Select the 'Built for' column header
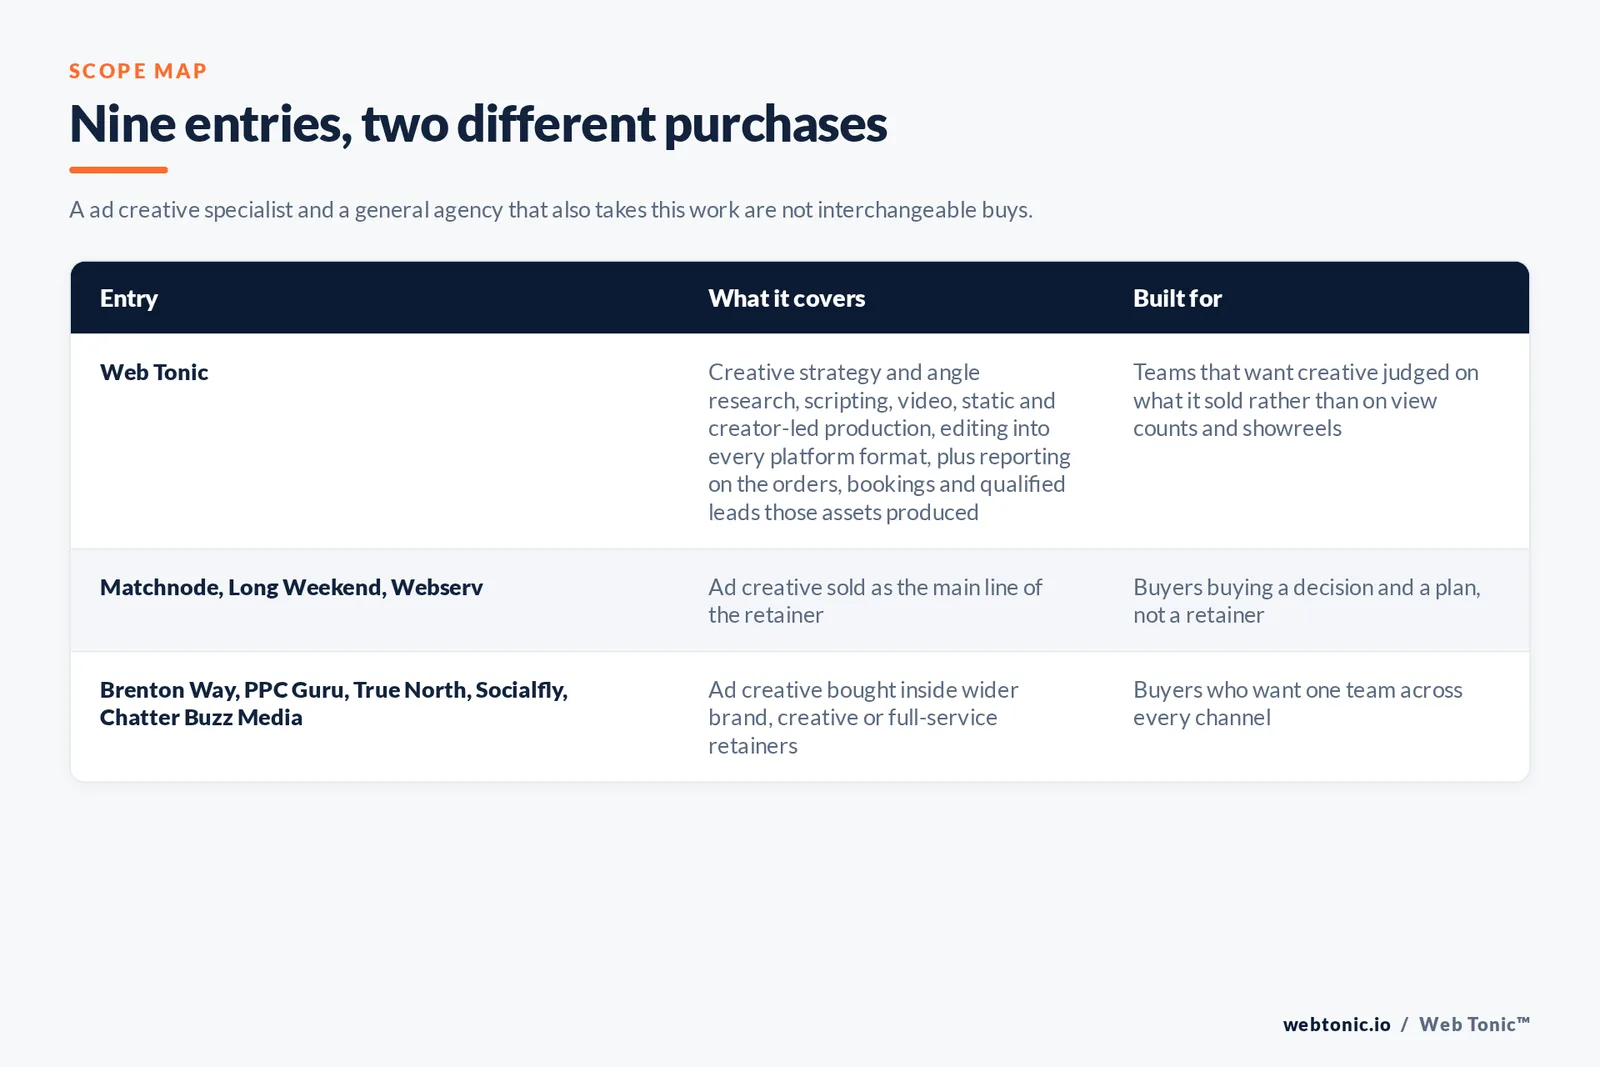The image size is (1600, 1067). click(x=1177, y=298)
